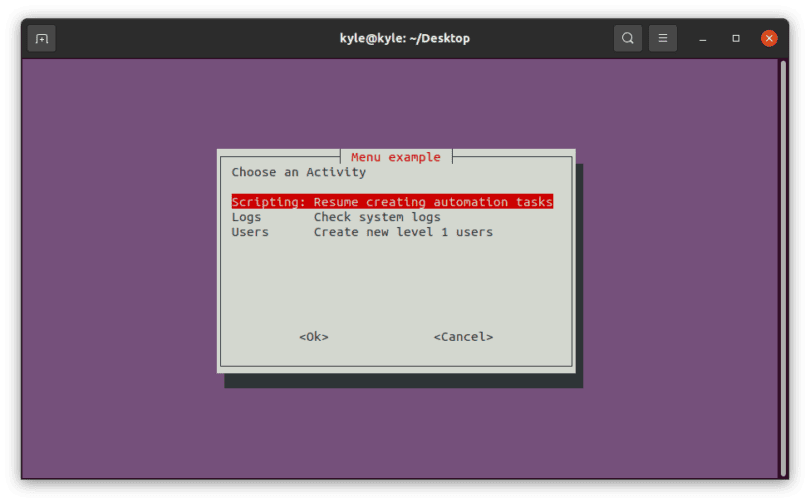
Task: Click the 'Choose an Activity' prompt text
Action: click(299, 172)
